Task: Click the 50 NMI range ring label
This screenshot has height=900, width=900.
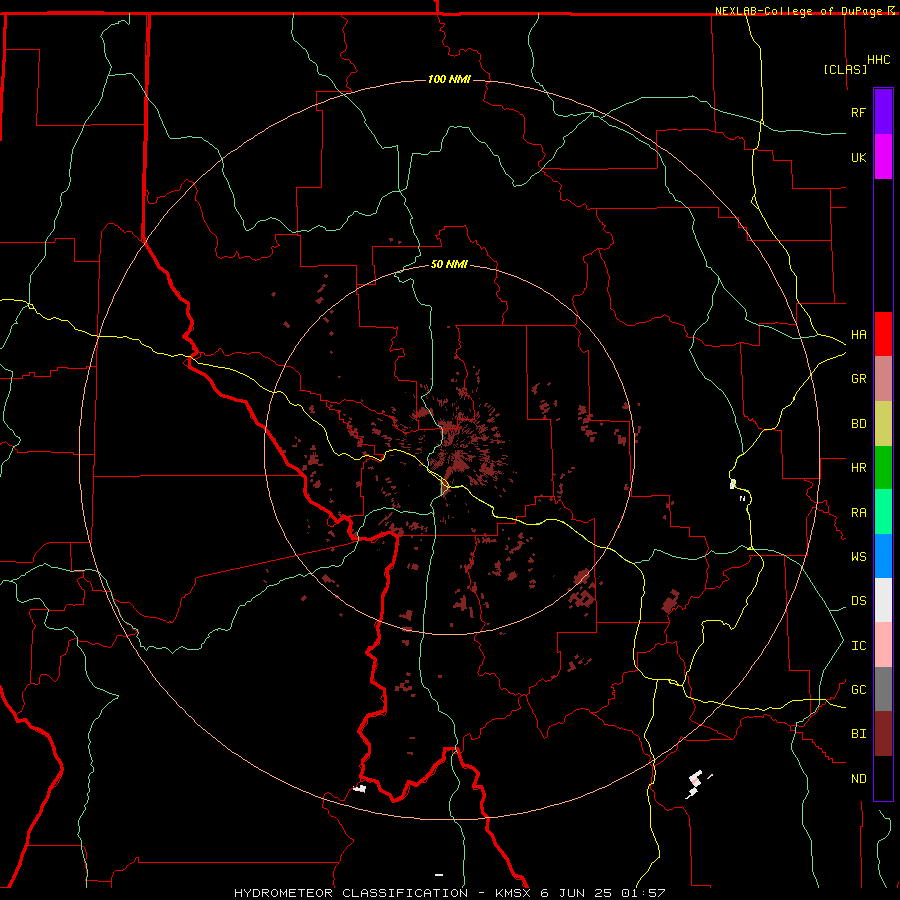Action: click(449, 264)
